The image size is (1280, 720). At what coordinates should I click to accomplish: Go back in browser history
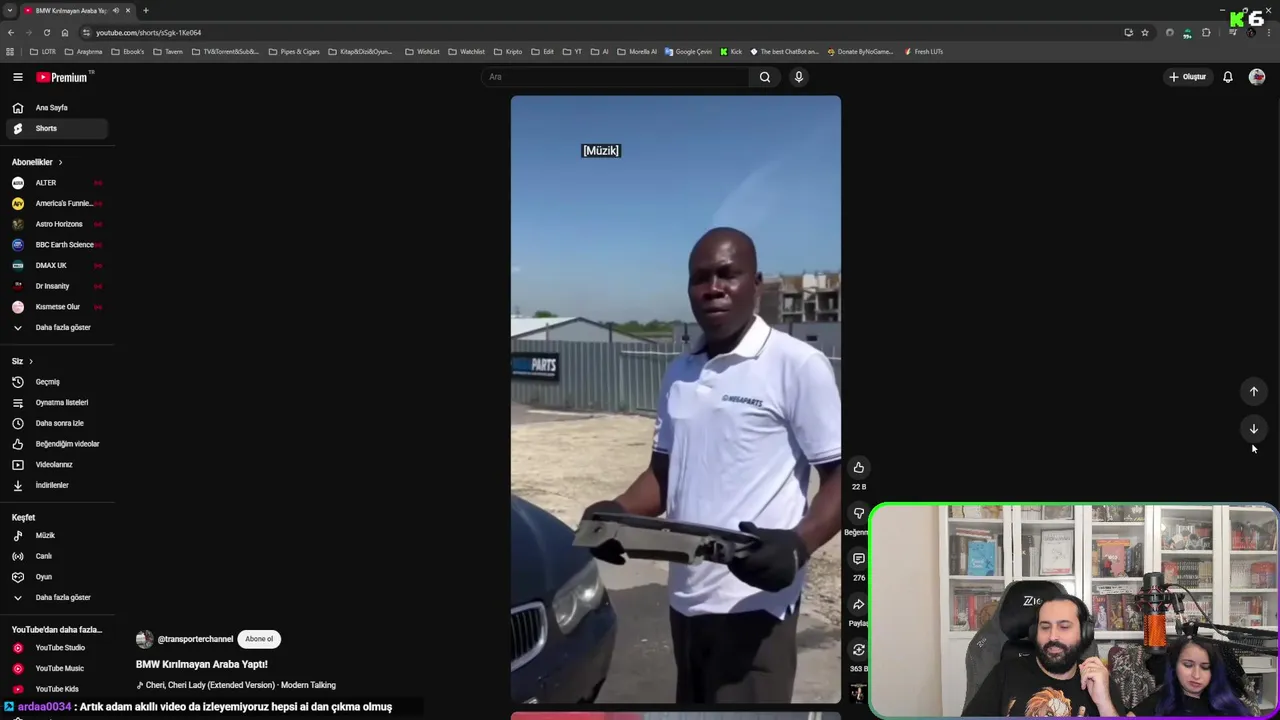click(x=10, y=32)
